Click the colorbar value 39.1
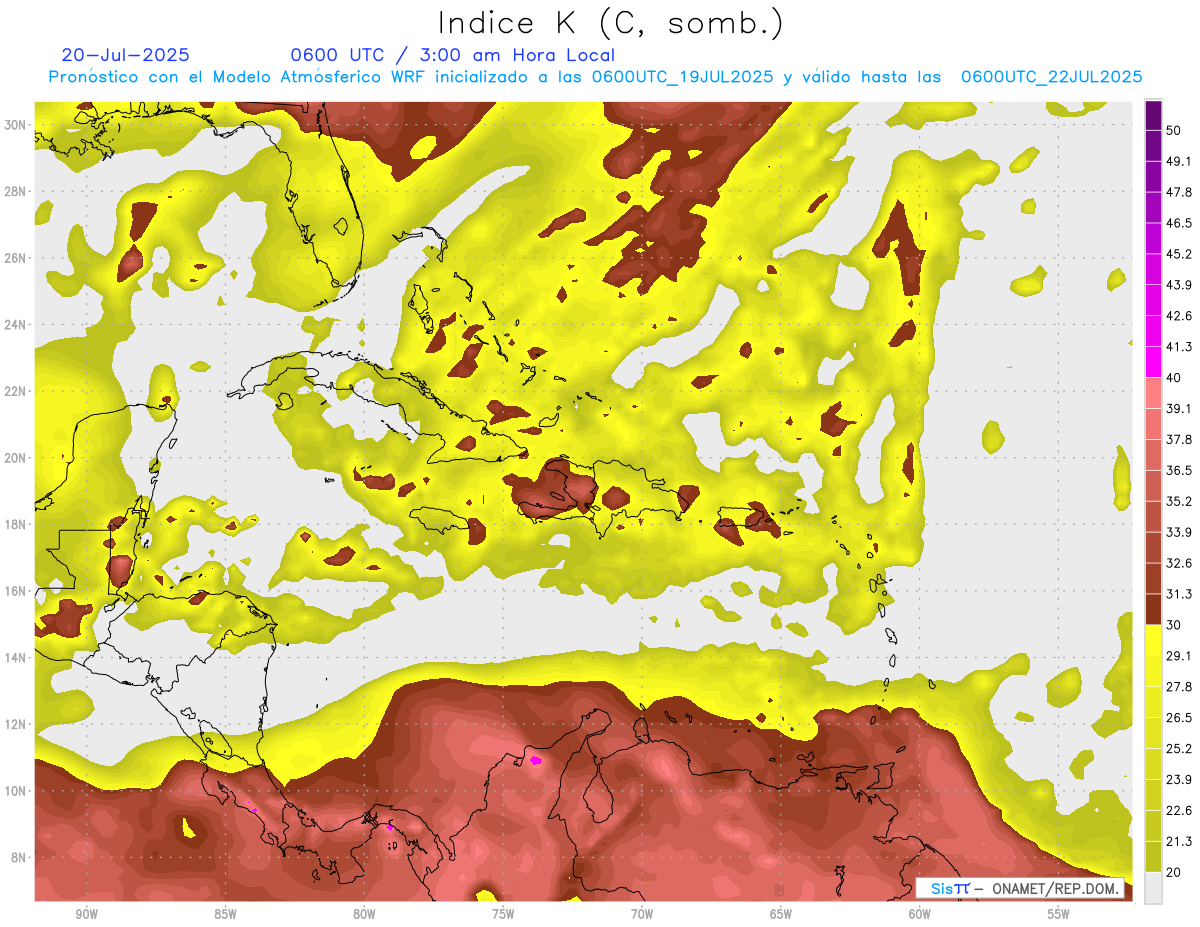The image size is (1200, 927). (x=1178, y=408)
